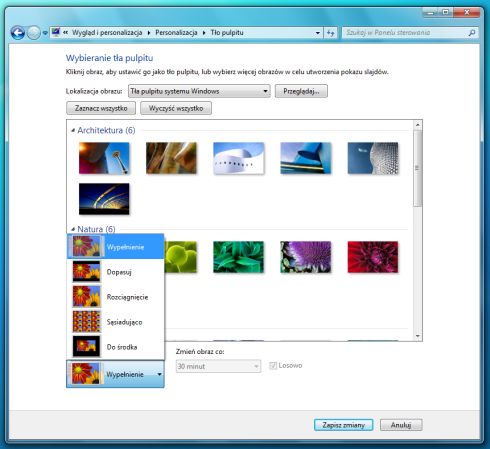Select the purple thistle flower wallpaper
Screen dimensions: 490x449
pyautogui.click(x=306, y=257)
